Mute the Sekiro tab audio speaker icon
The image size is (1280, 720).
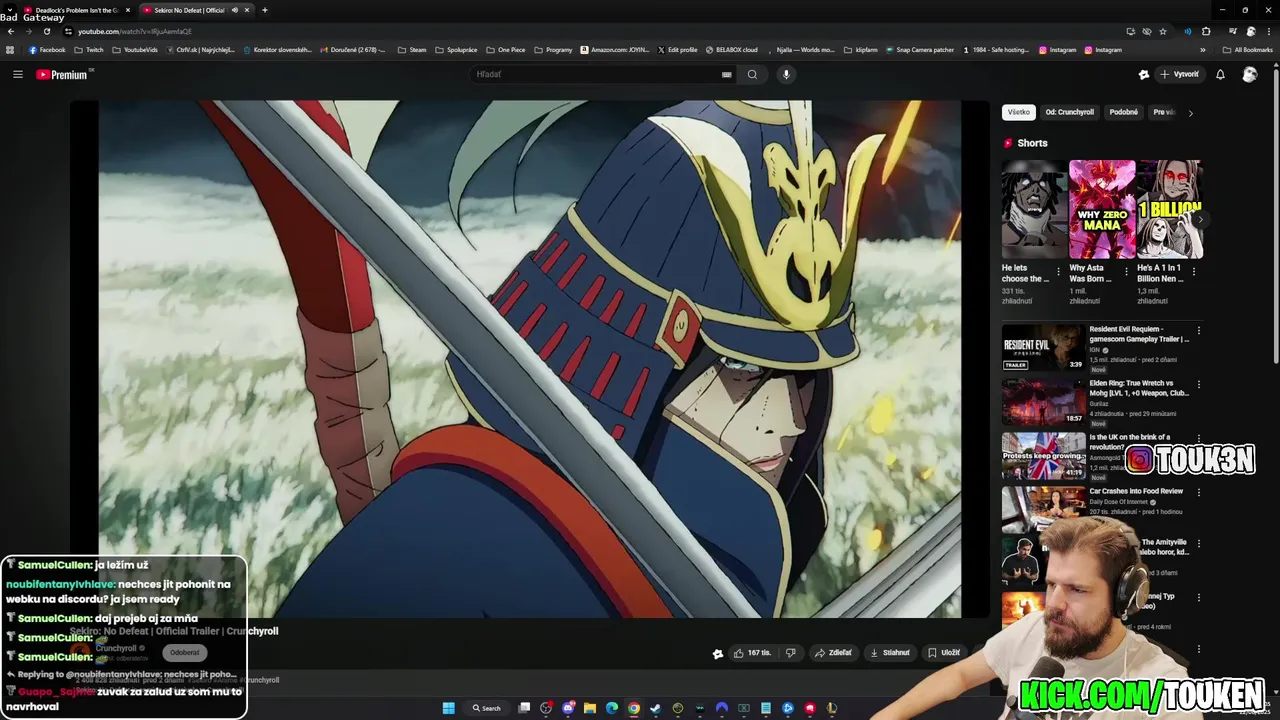(x=235, y=10)
